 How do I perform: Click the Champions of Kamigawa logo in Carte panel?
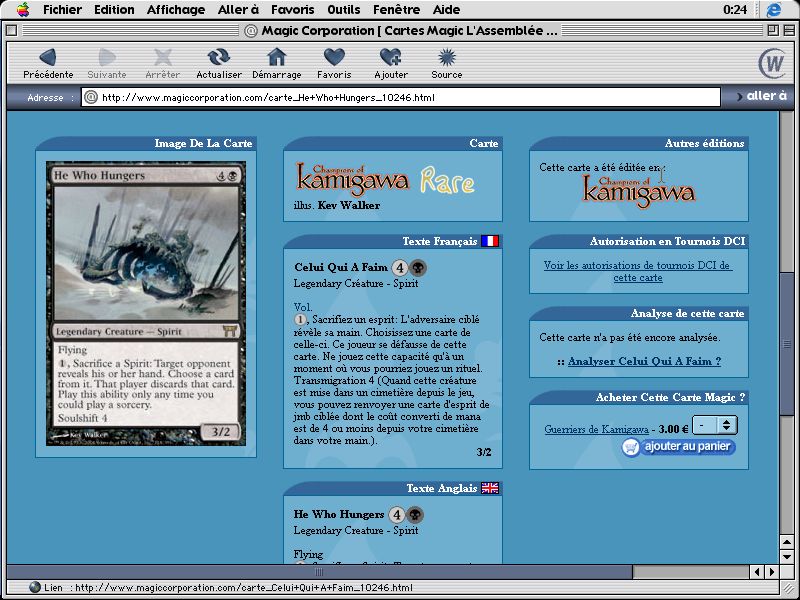coord(353,180)
